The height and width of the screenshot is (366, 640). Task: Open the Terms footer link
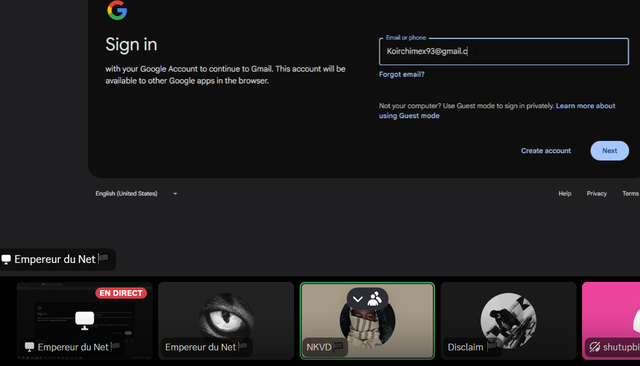(631, 193)
